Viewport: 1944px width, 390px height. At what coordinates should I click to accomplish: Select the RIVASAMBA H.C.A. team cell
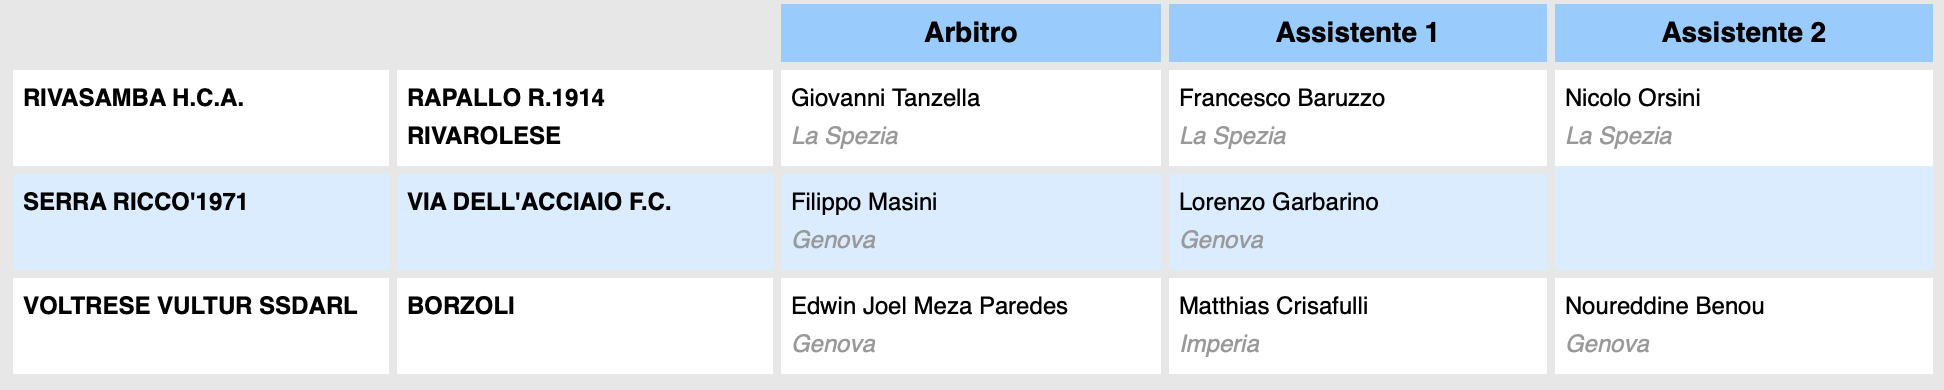click(201, 118)
